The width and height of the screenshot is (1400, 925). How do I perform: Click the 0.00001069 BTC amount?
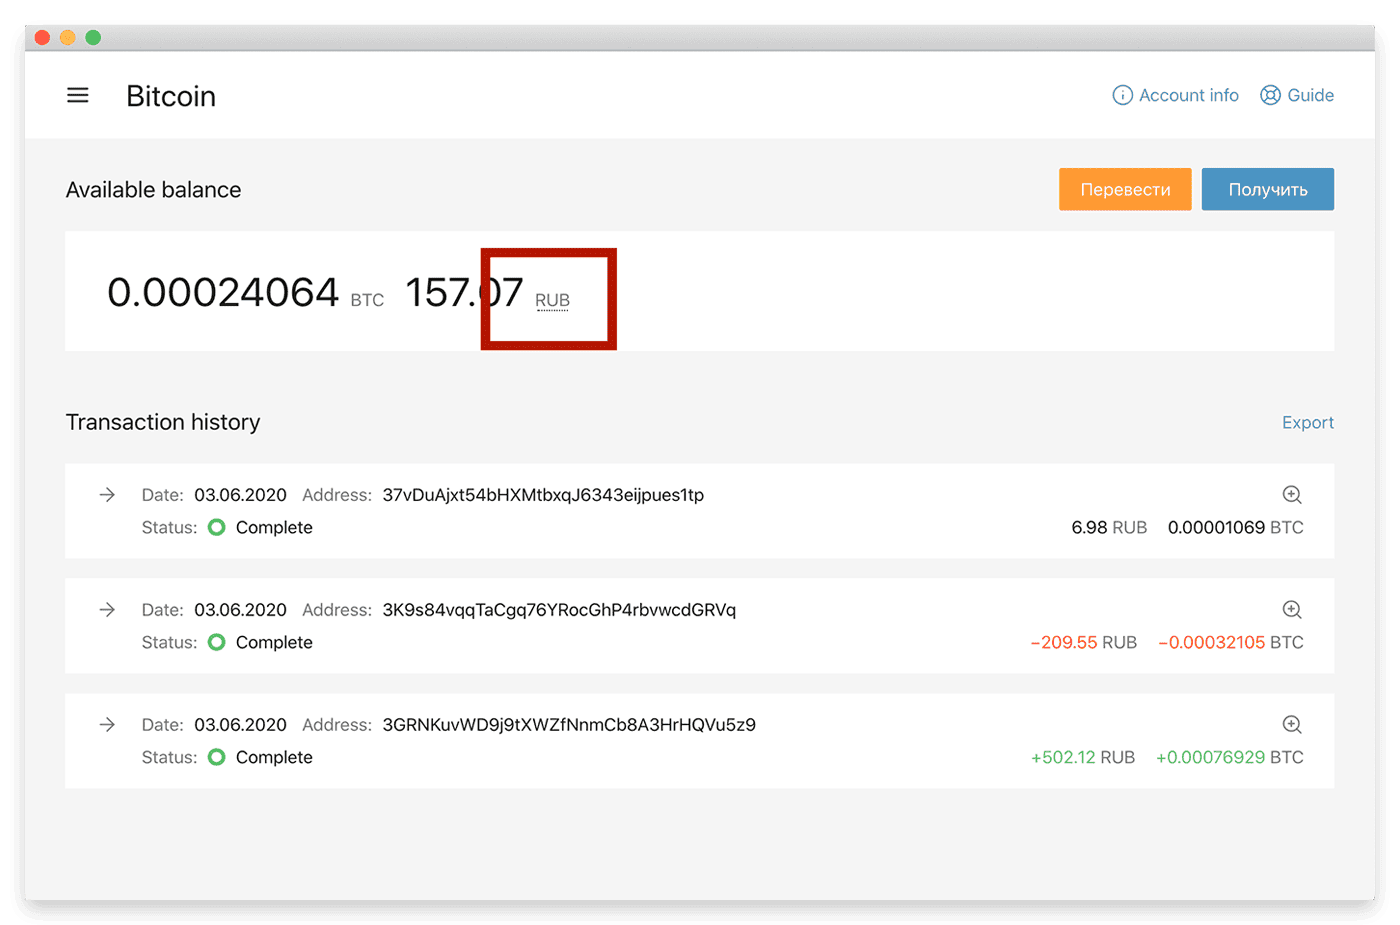(x=1235, y=527)
